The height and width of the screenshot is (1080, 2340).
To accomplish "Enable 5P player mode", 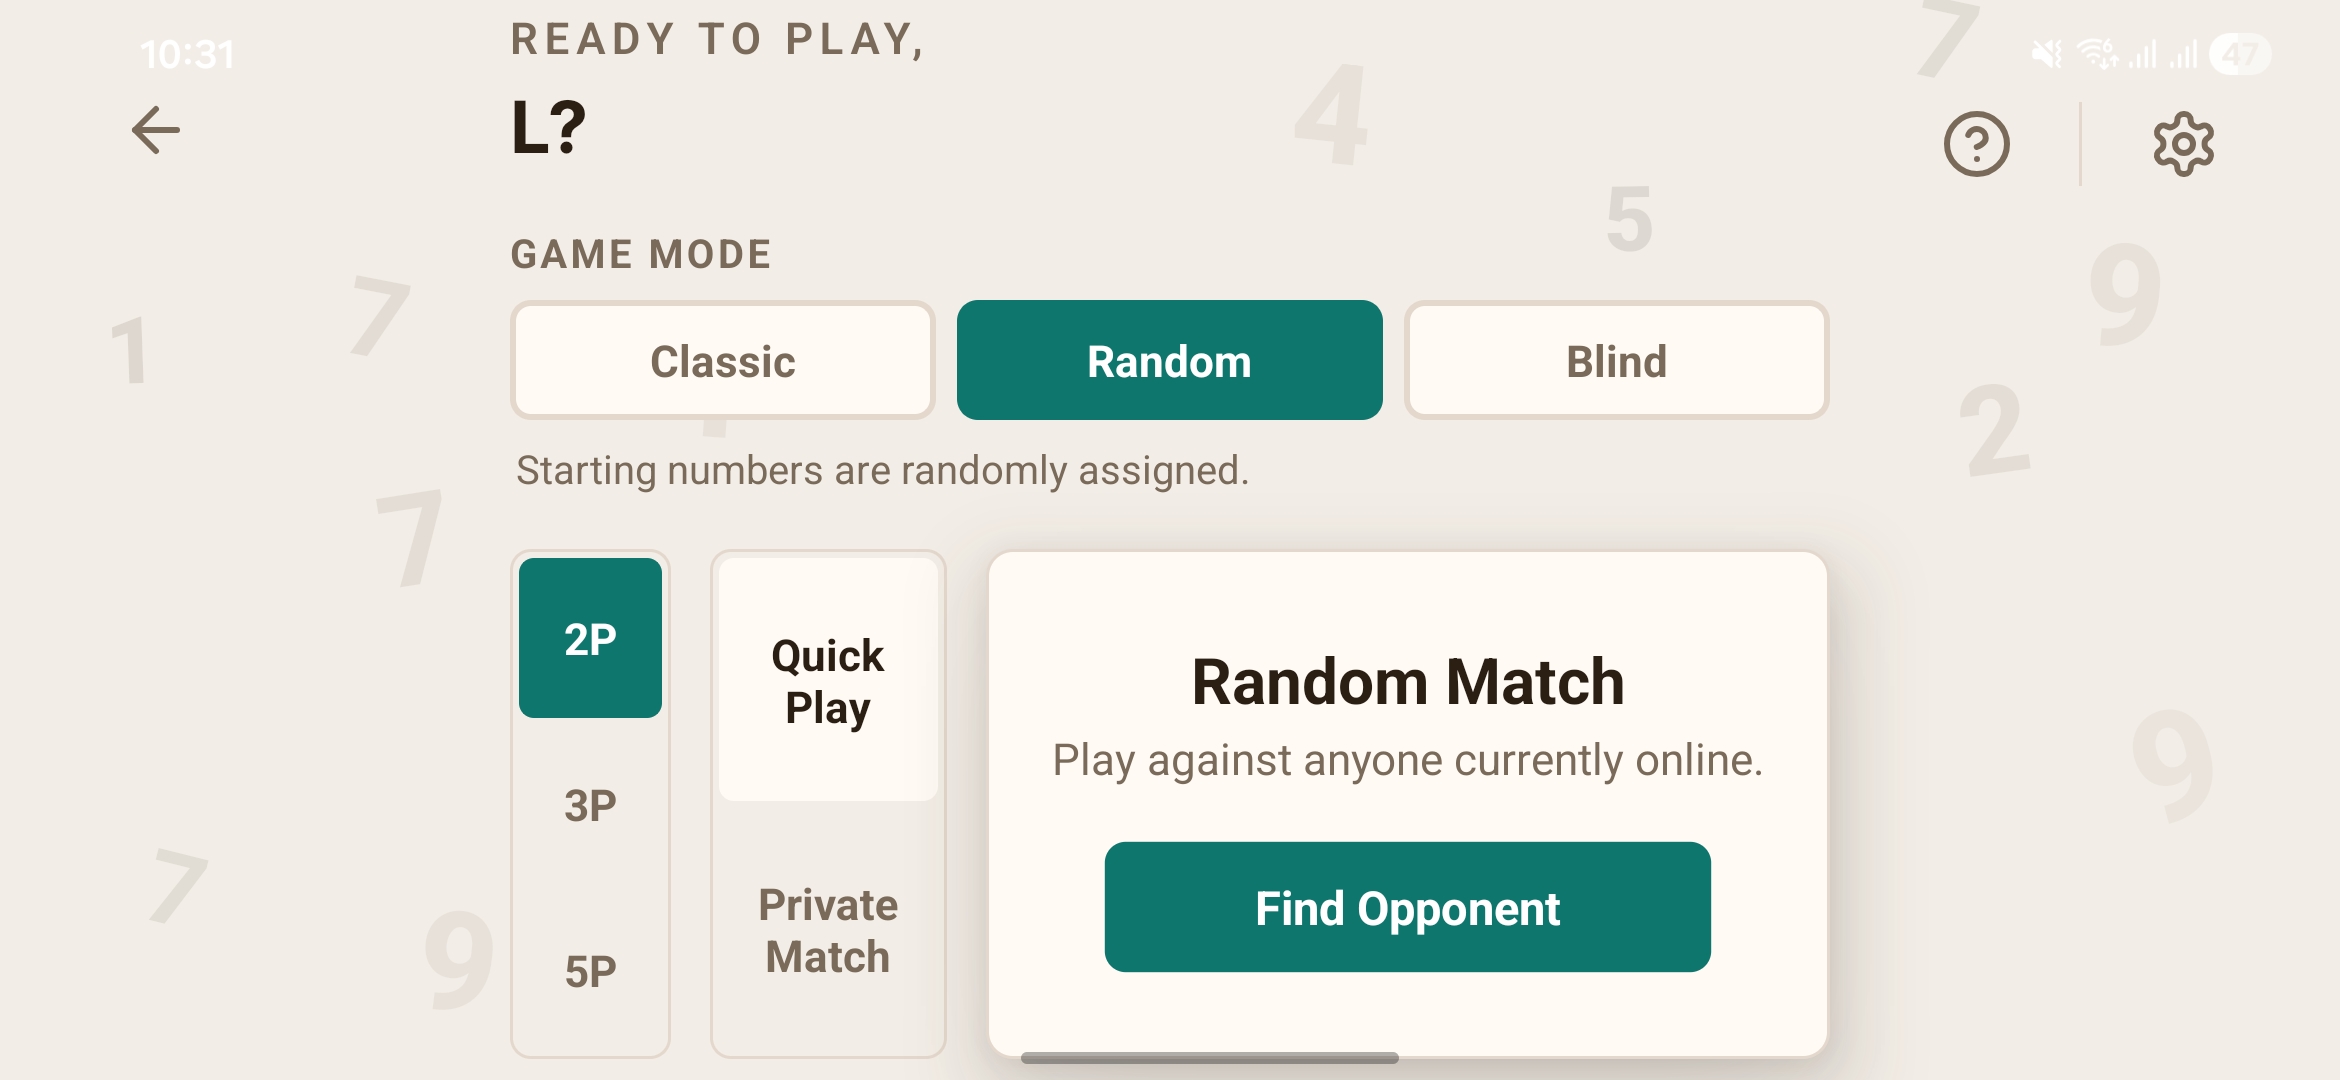I will 590,967.
